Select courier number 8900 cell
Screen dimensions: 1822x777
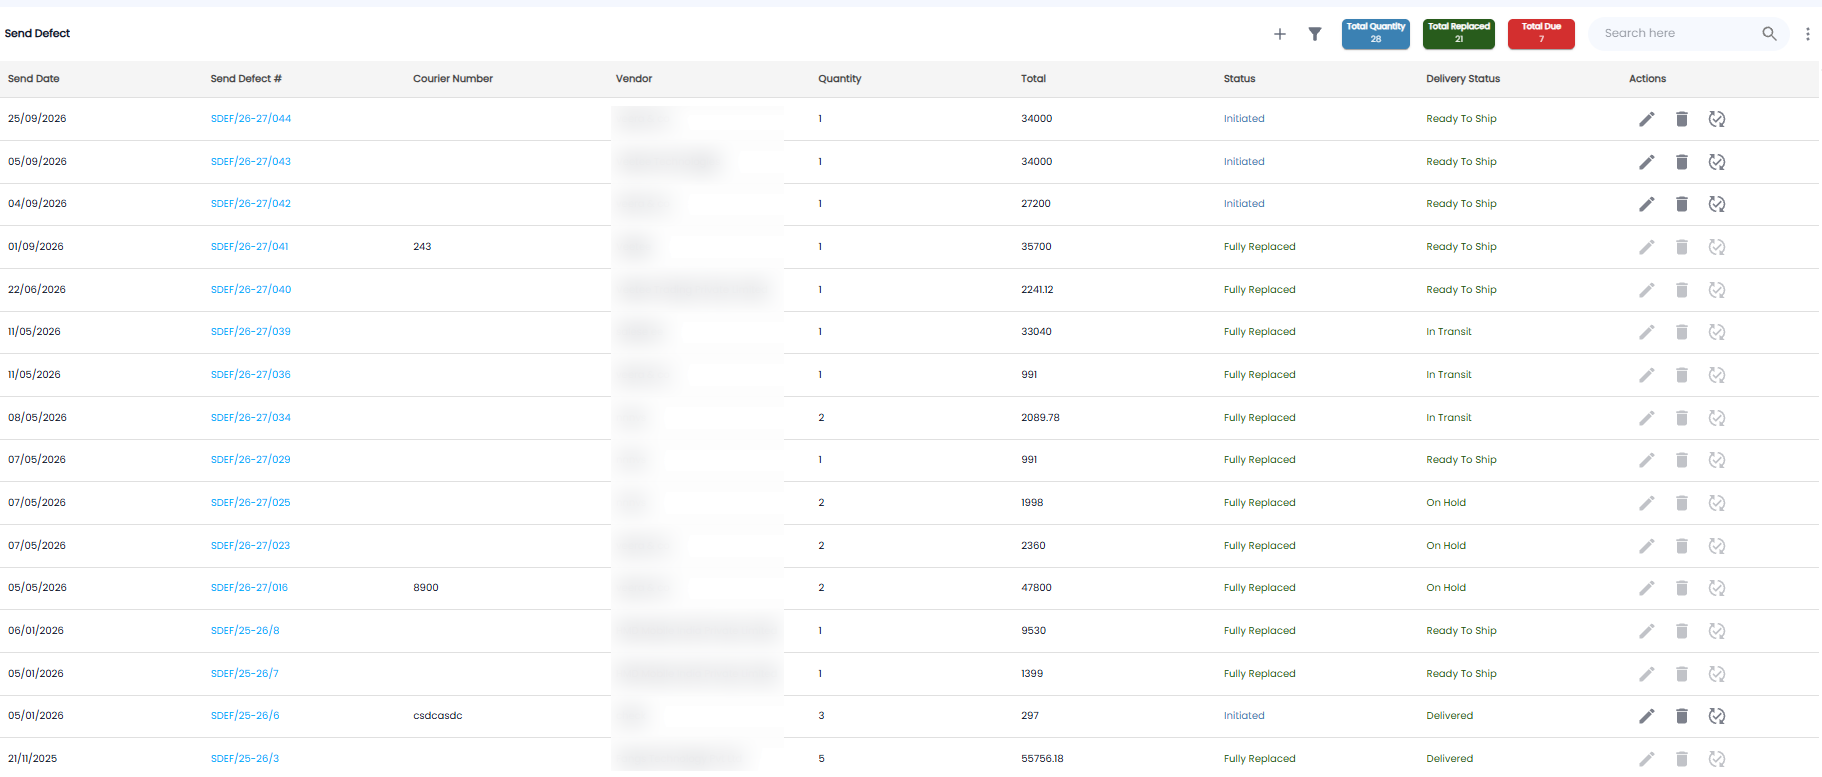(426, 588)
